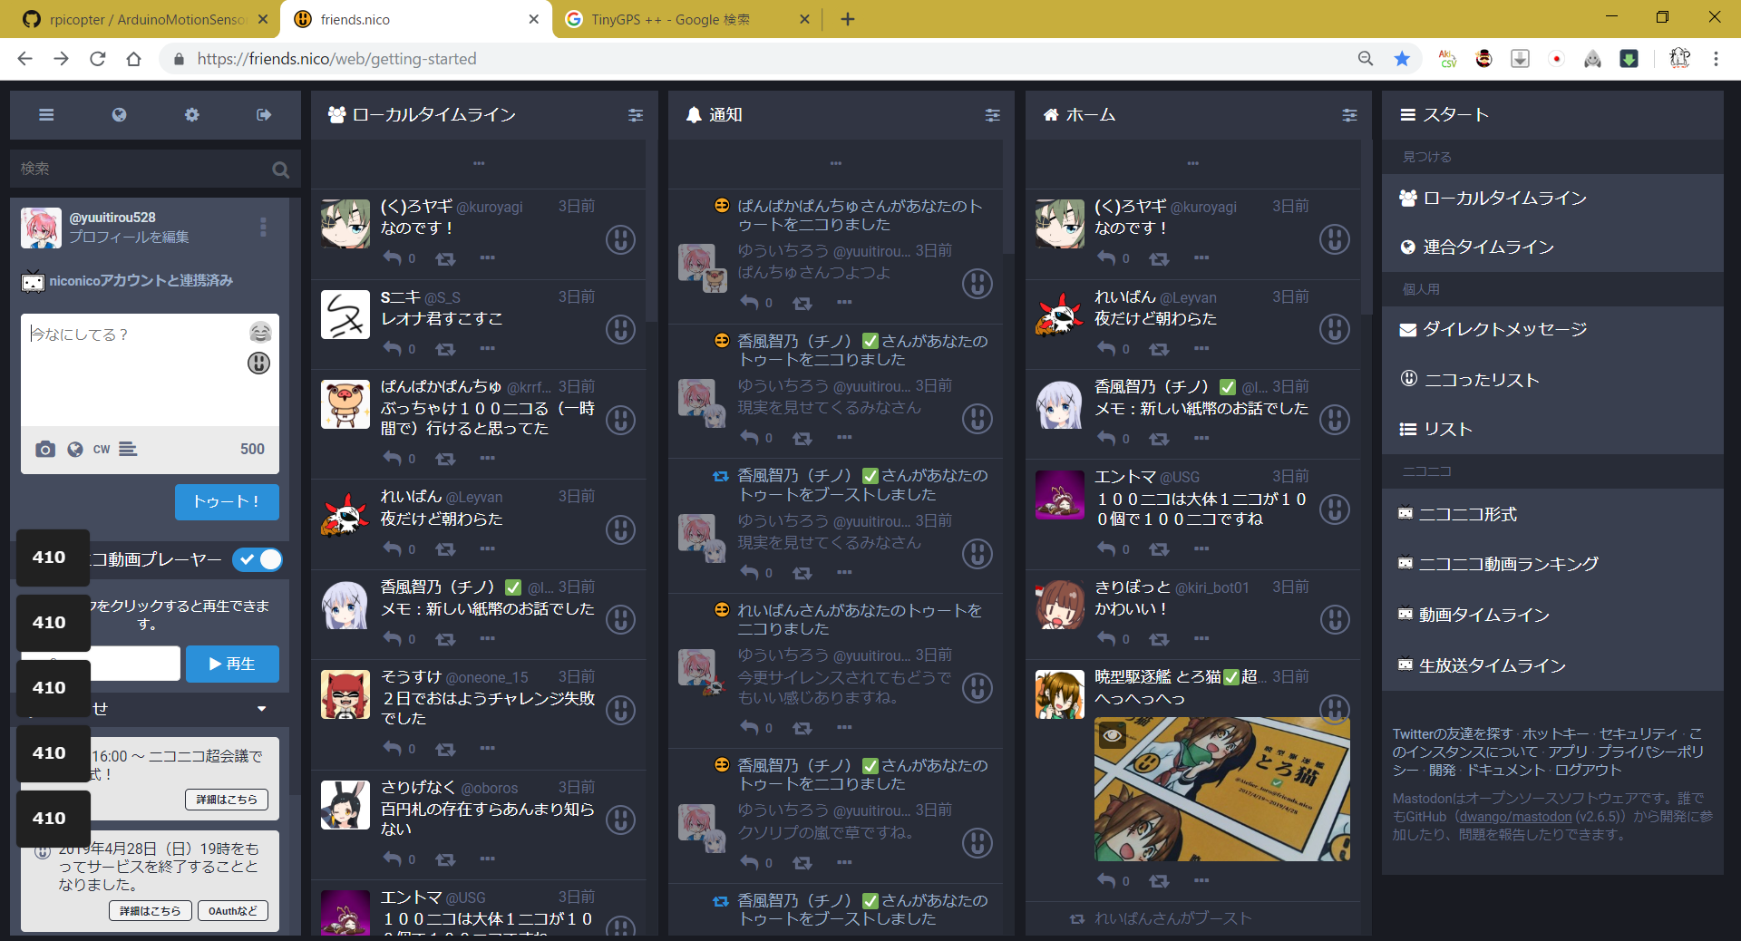This screenshot has width=1741, height=941.
Task: Reply to S二キ's toot
Action: [392, 349]
